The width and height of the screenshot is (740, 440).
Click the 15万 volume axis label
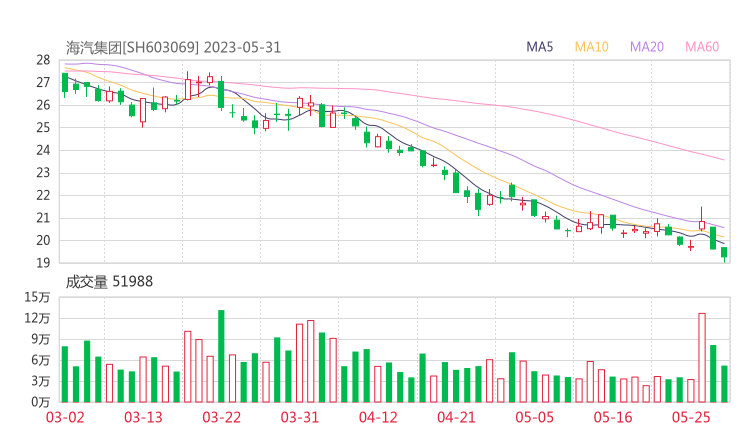tap(37, 297)
